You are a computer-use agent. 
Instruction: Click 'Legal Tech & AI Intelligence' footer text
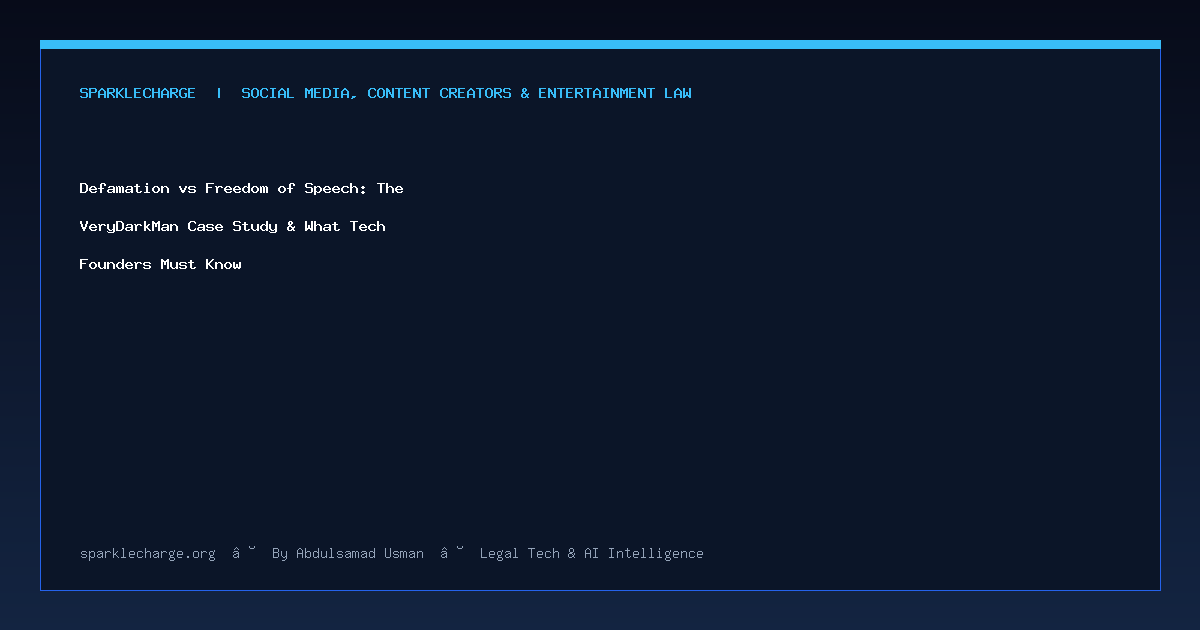tap(592, 553)
